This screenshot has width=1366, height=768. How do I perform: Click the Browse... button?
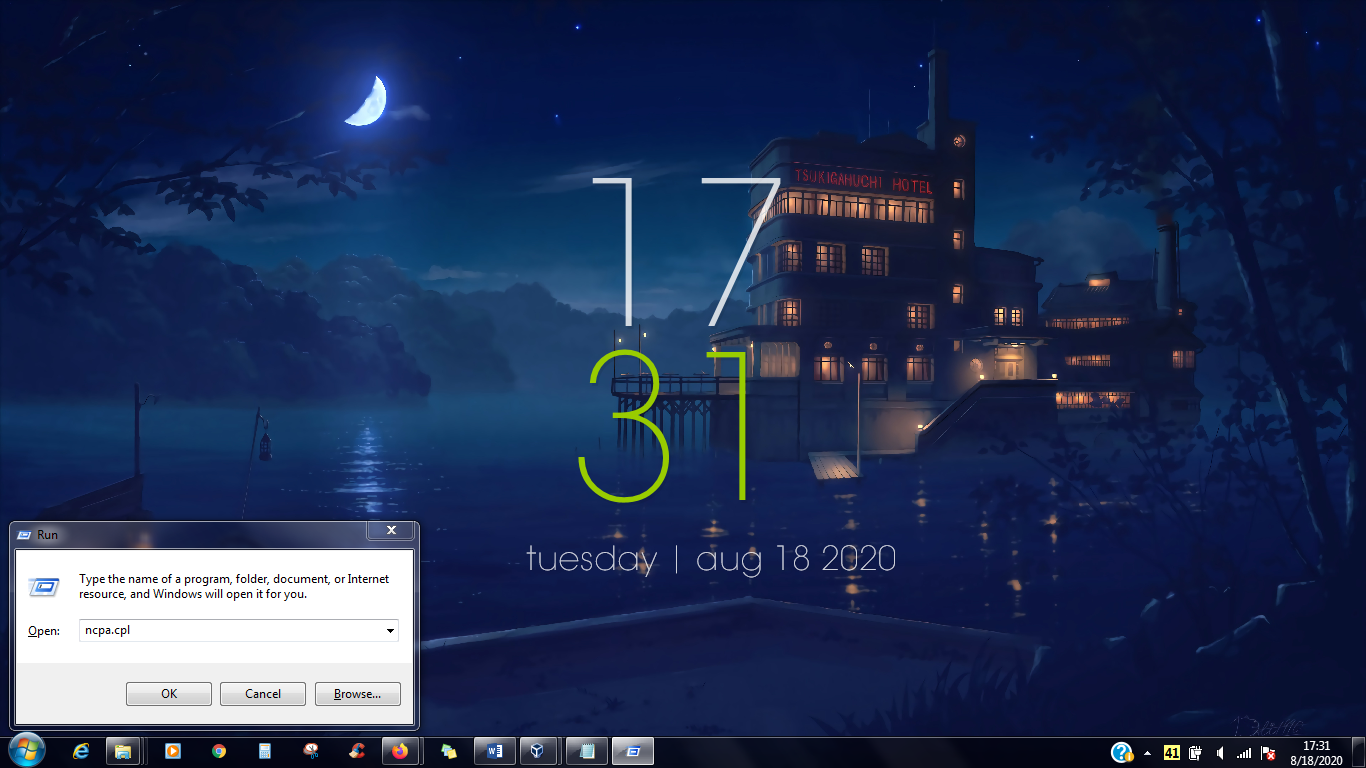coord(357,694)
